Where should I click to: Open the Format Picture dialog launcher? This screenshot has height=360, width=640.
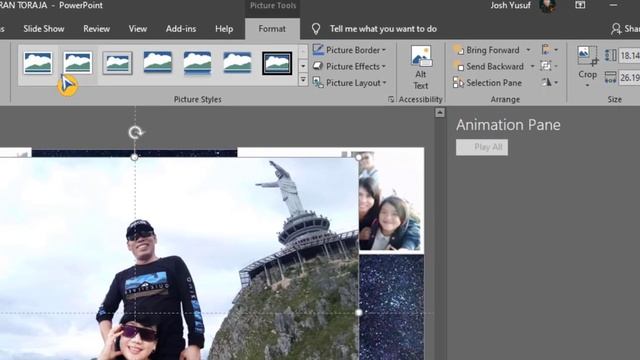(x=391, y=99)
